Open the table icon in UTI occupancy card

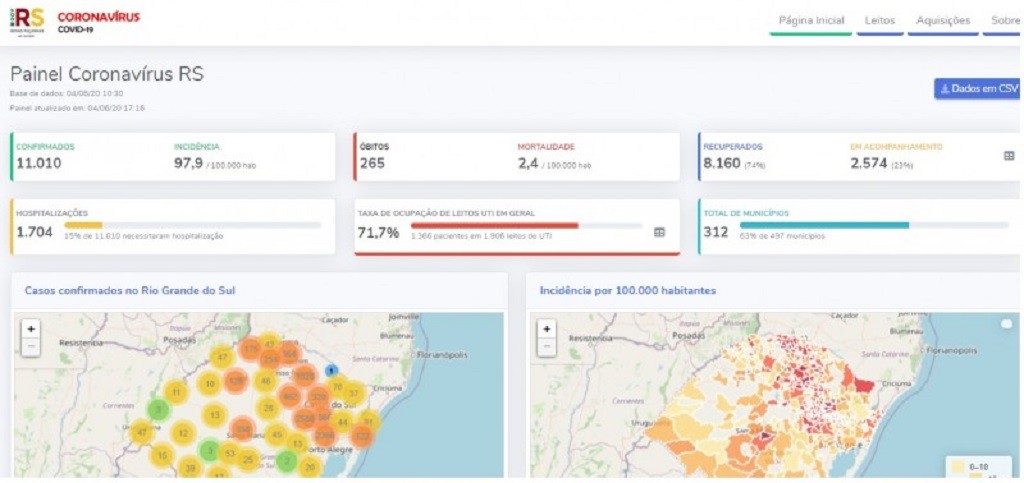pos(659,232)
